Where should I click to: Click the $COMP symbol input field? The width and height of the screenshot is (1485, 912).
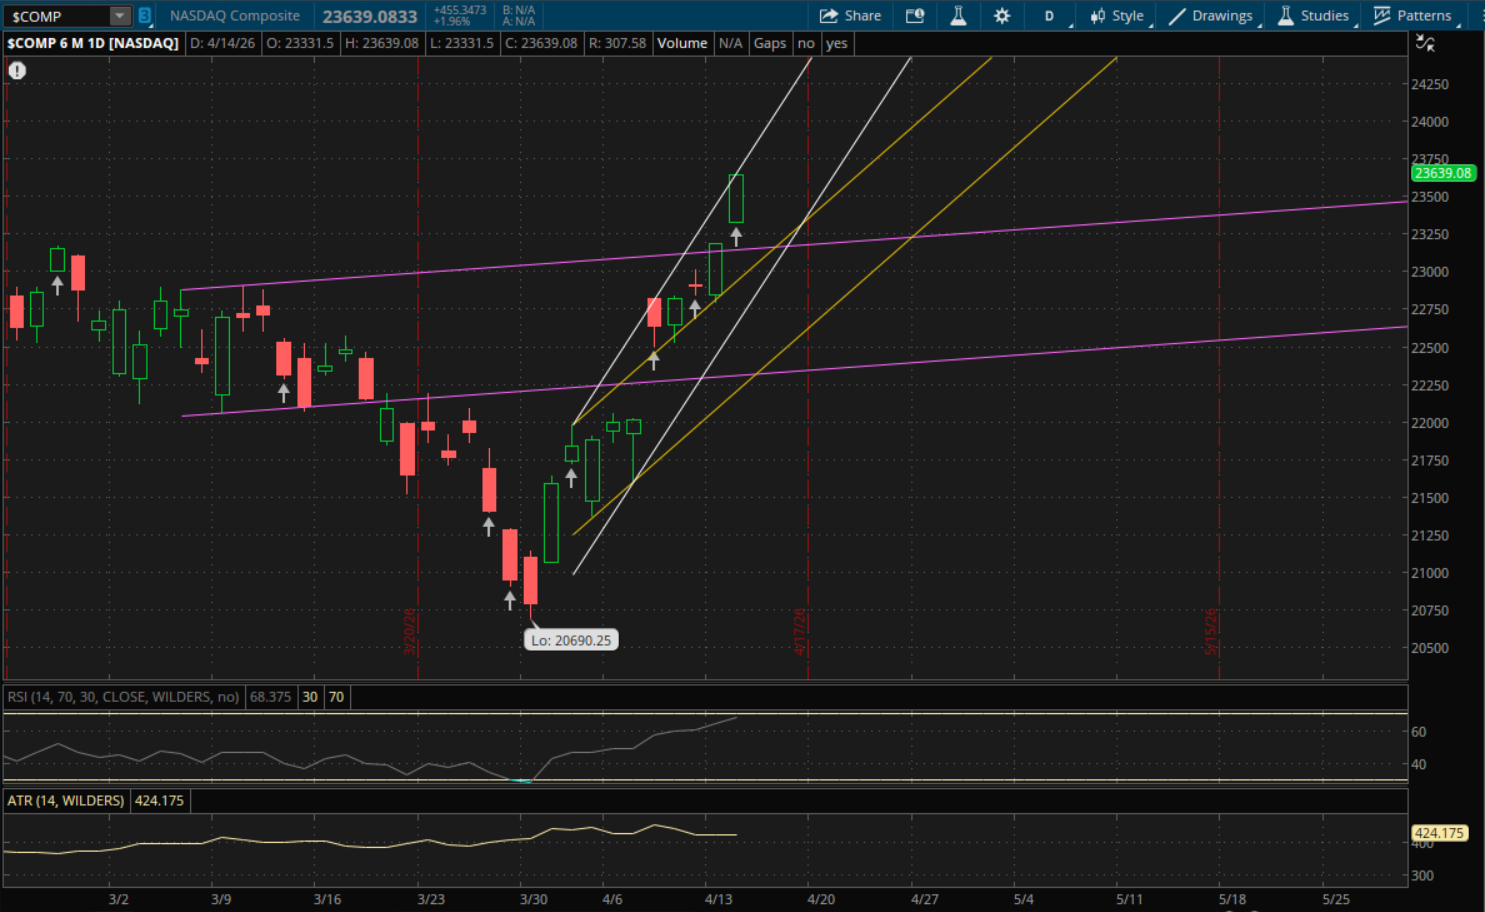point(55,16)
